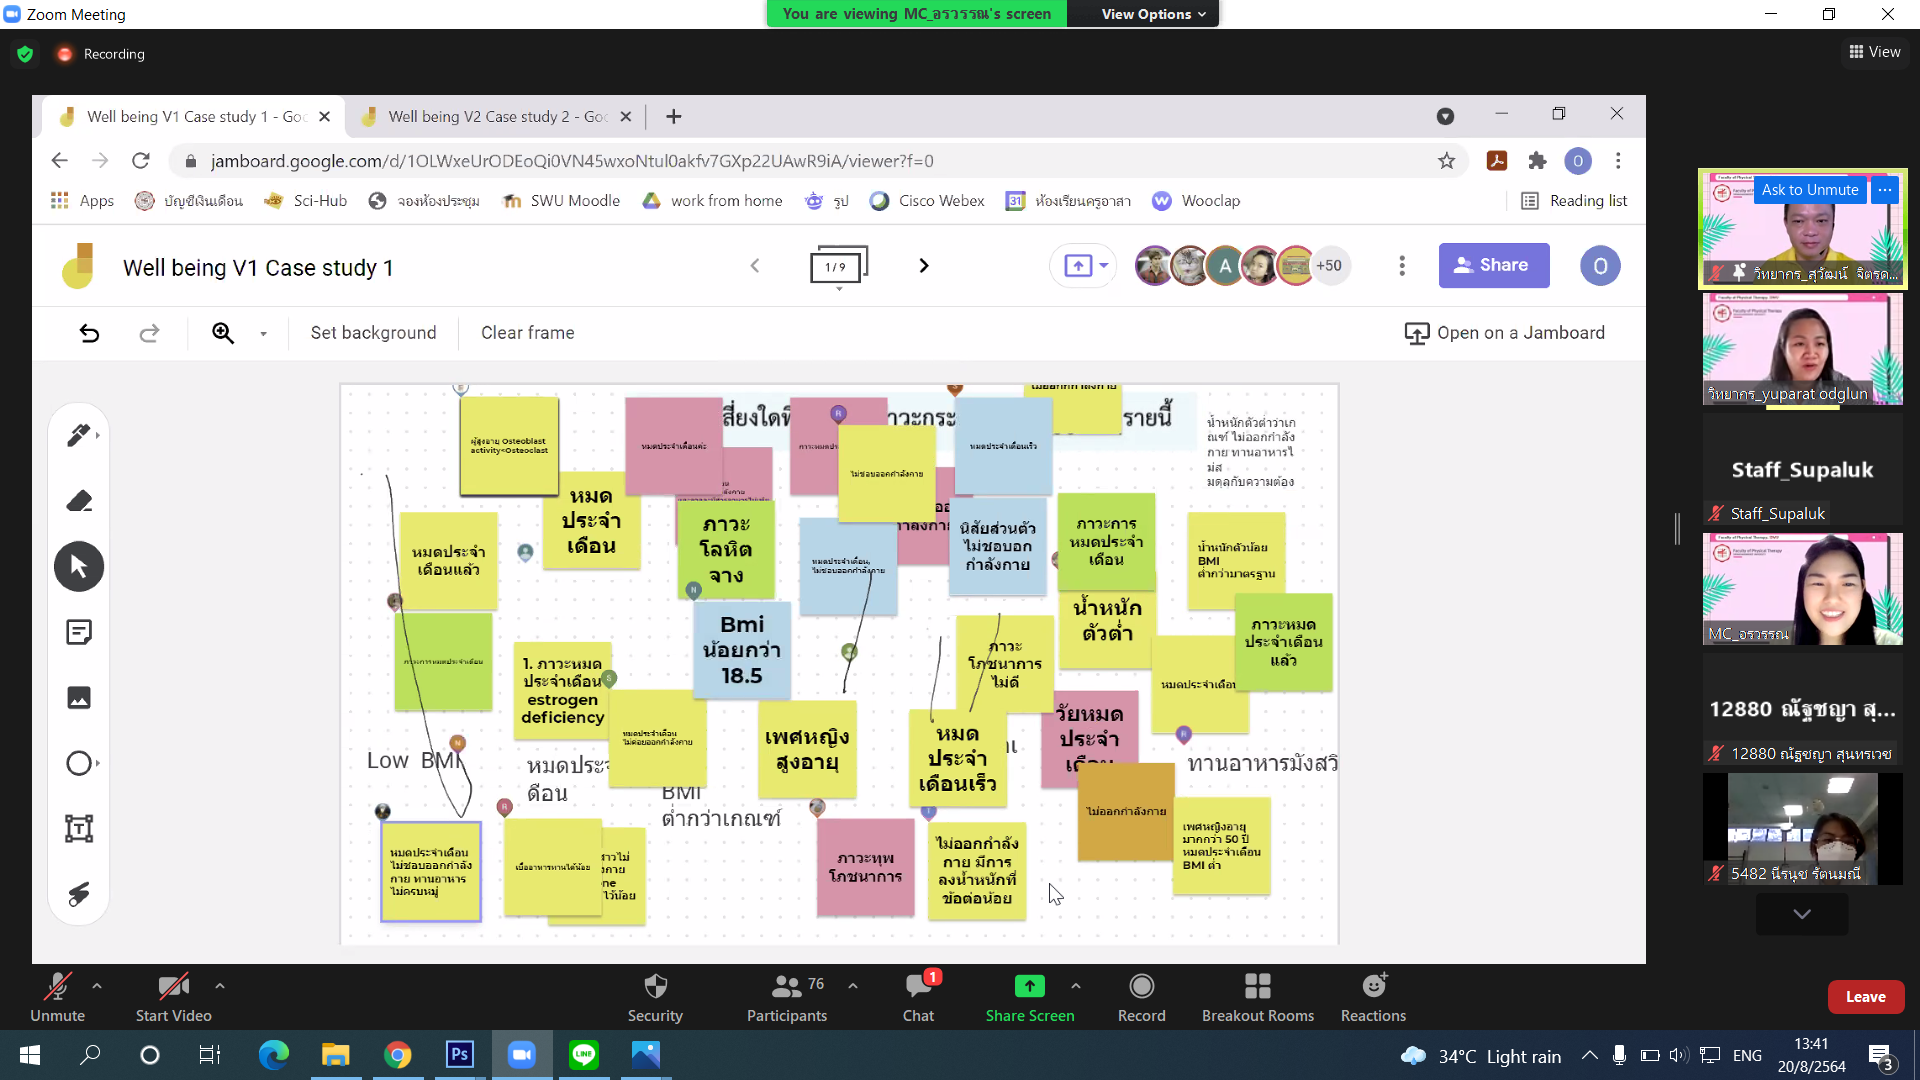Expand the frame bar 1/9 selector

[838, 267]
